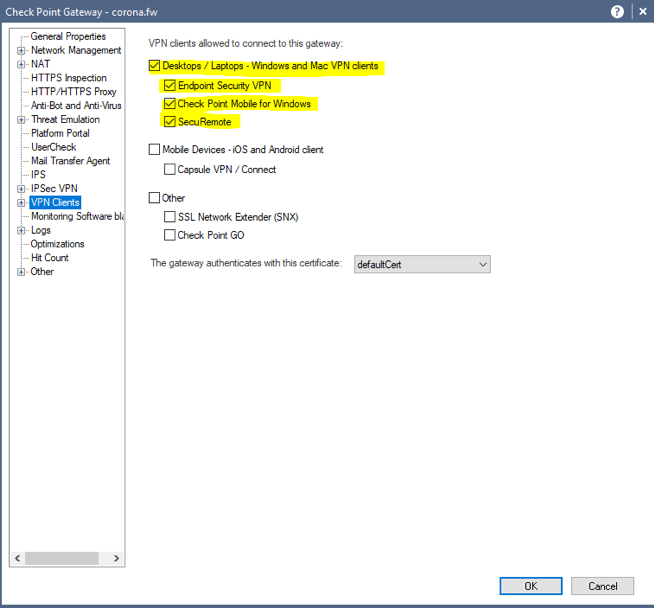This screenshot has width=654, height=608.
Task: Enable the Other clients checkbox
Action: point(154,198)
